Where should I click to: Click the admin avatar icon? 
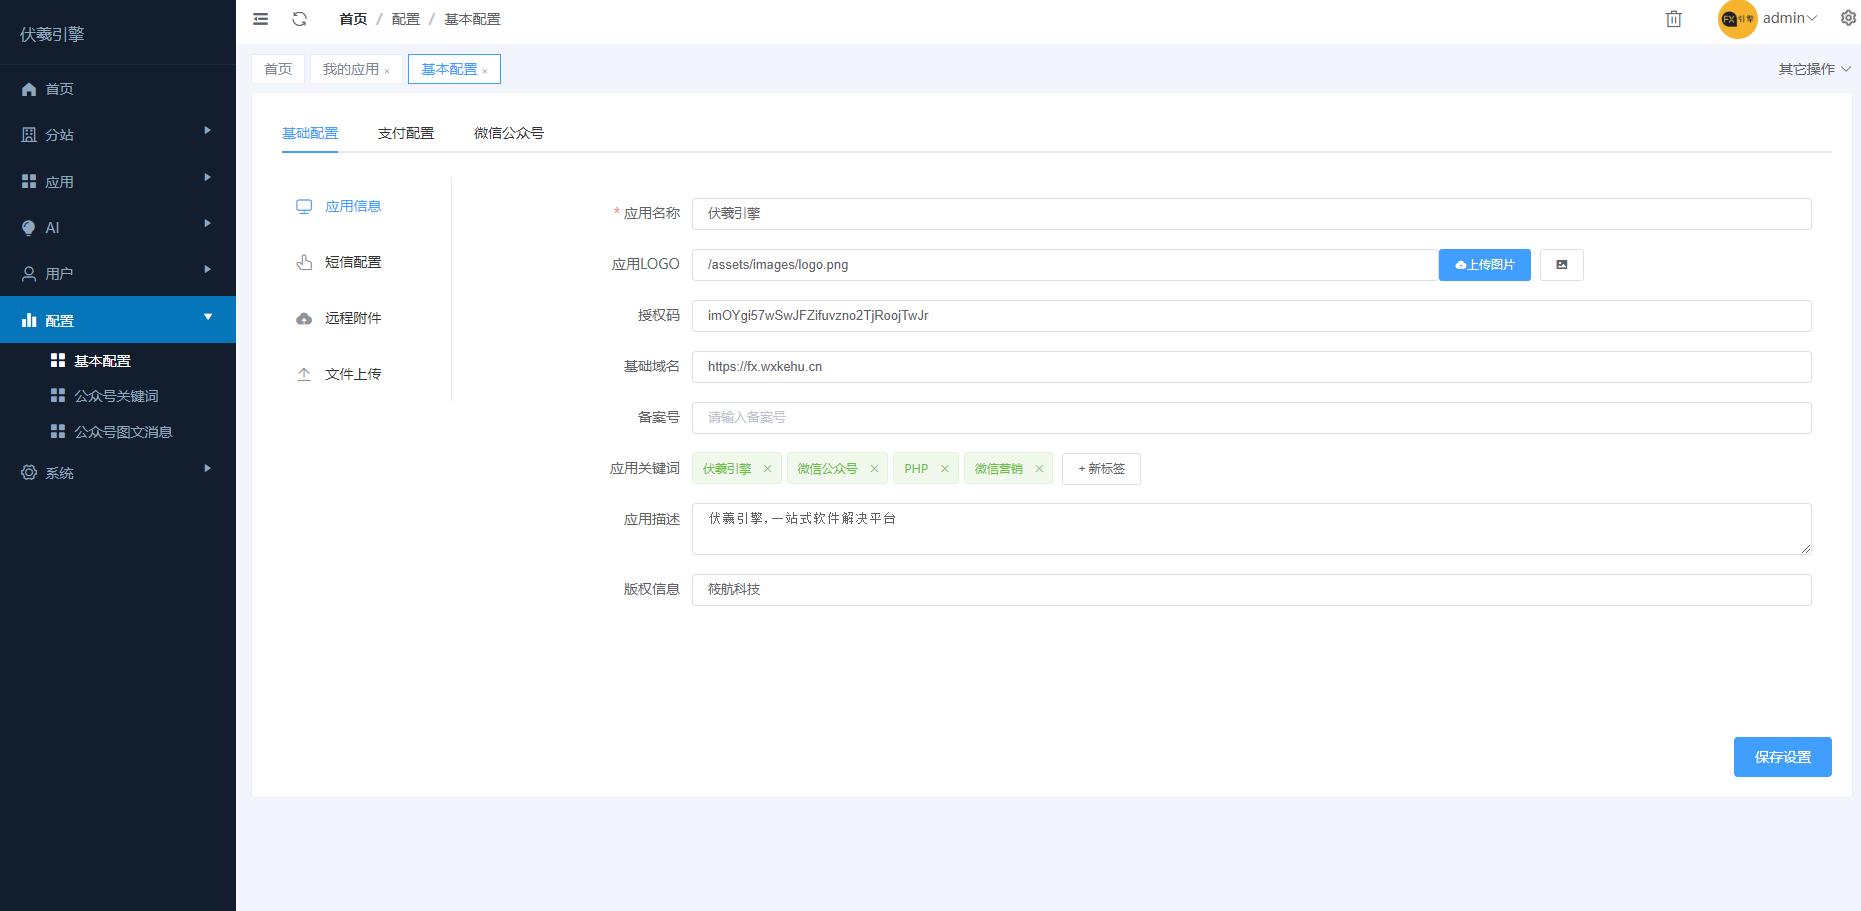[1737, 19]
